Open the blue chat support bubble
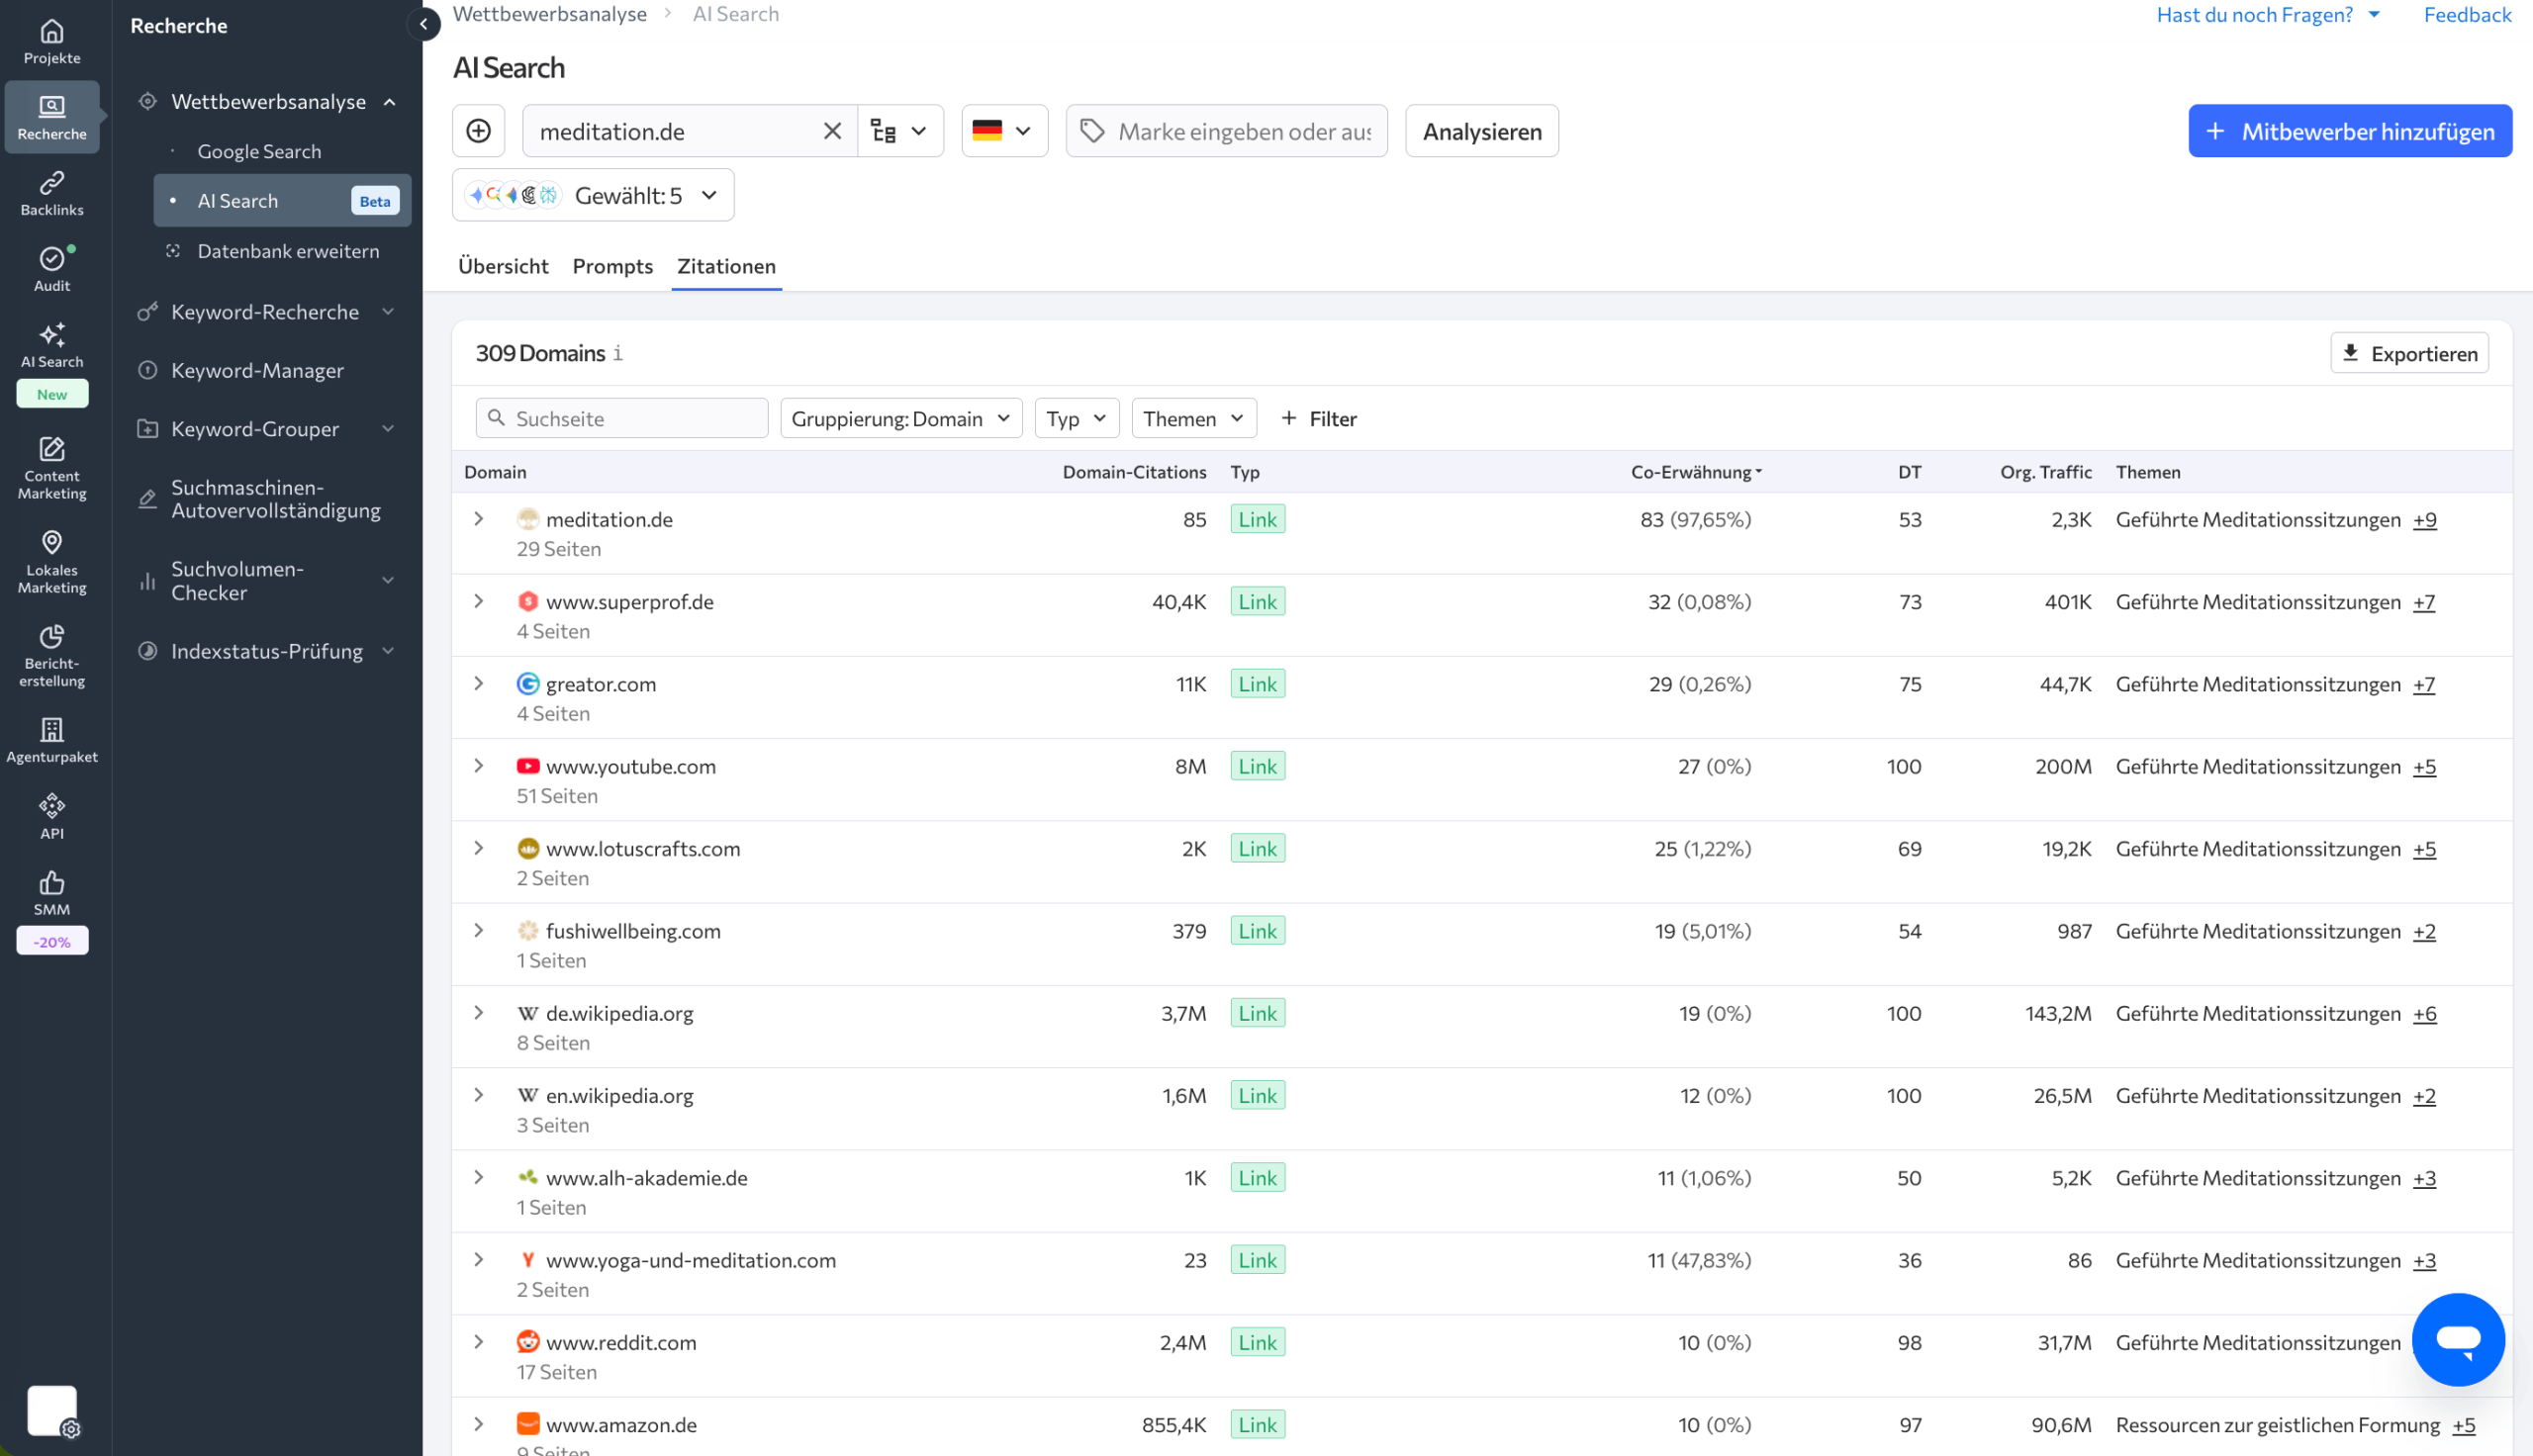 [2457, 1339]
